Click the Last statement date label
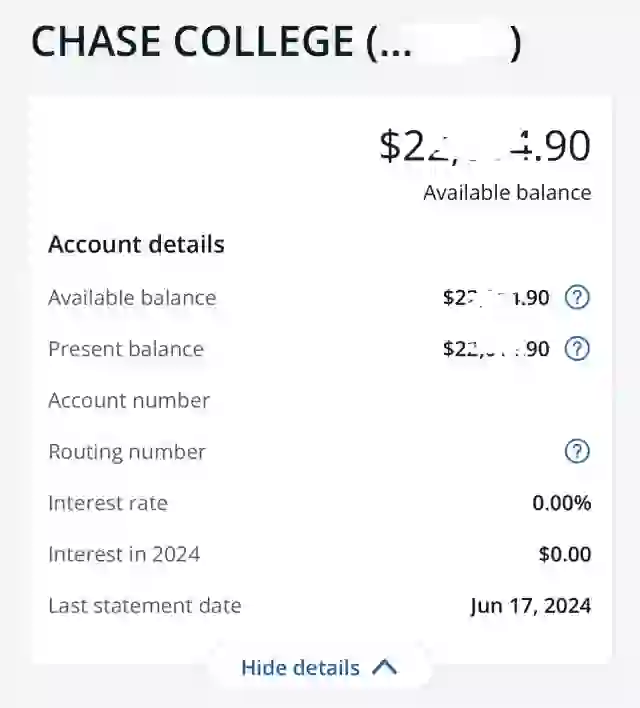Viewport: 640px width, 708px height. tap(145, 606)
